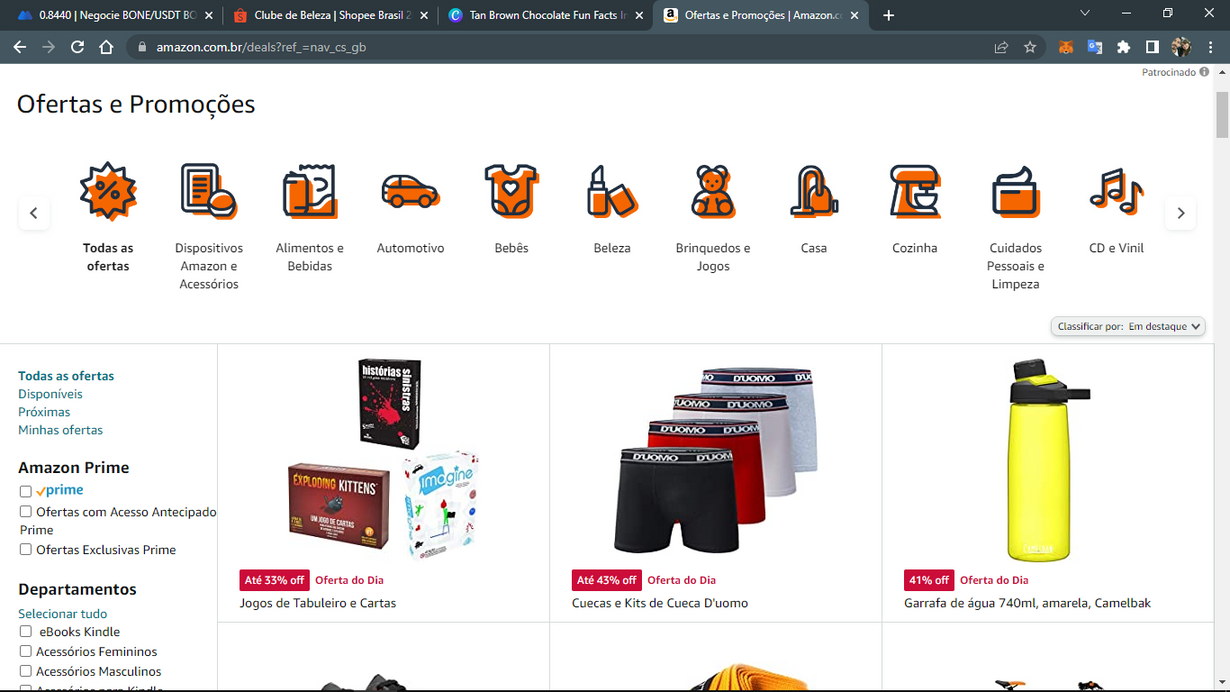Screen dimensions: 1230x692
Task: Tick the eBooks Kindle department checkbox
Action: point(26,632)
